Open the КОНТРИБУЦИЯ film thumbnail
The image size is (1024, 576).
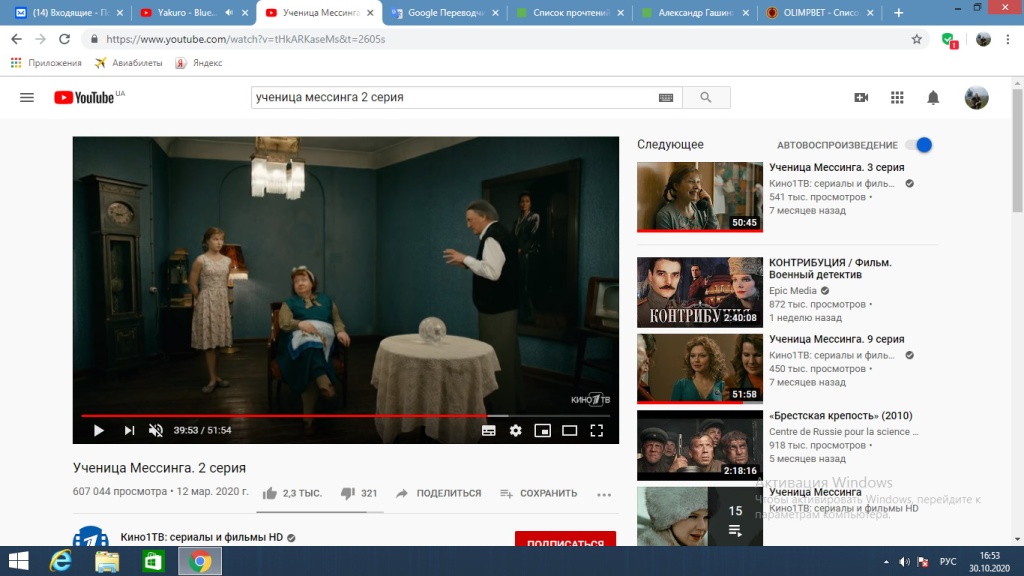699,293
